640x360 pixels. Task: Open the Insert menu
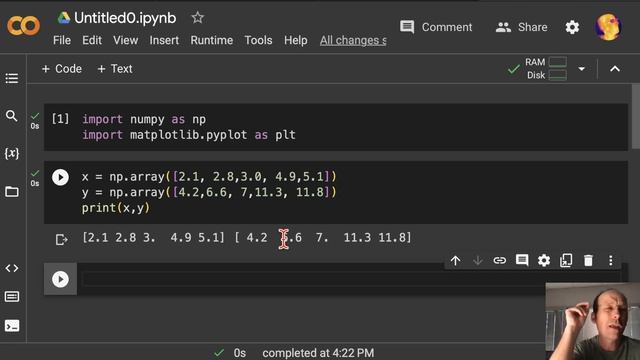coord(164,40)
